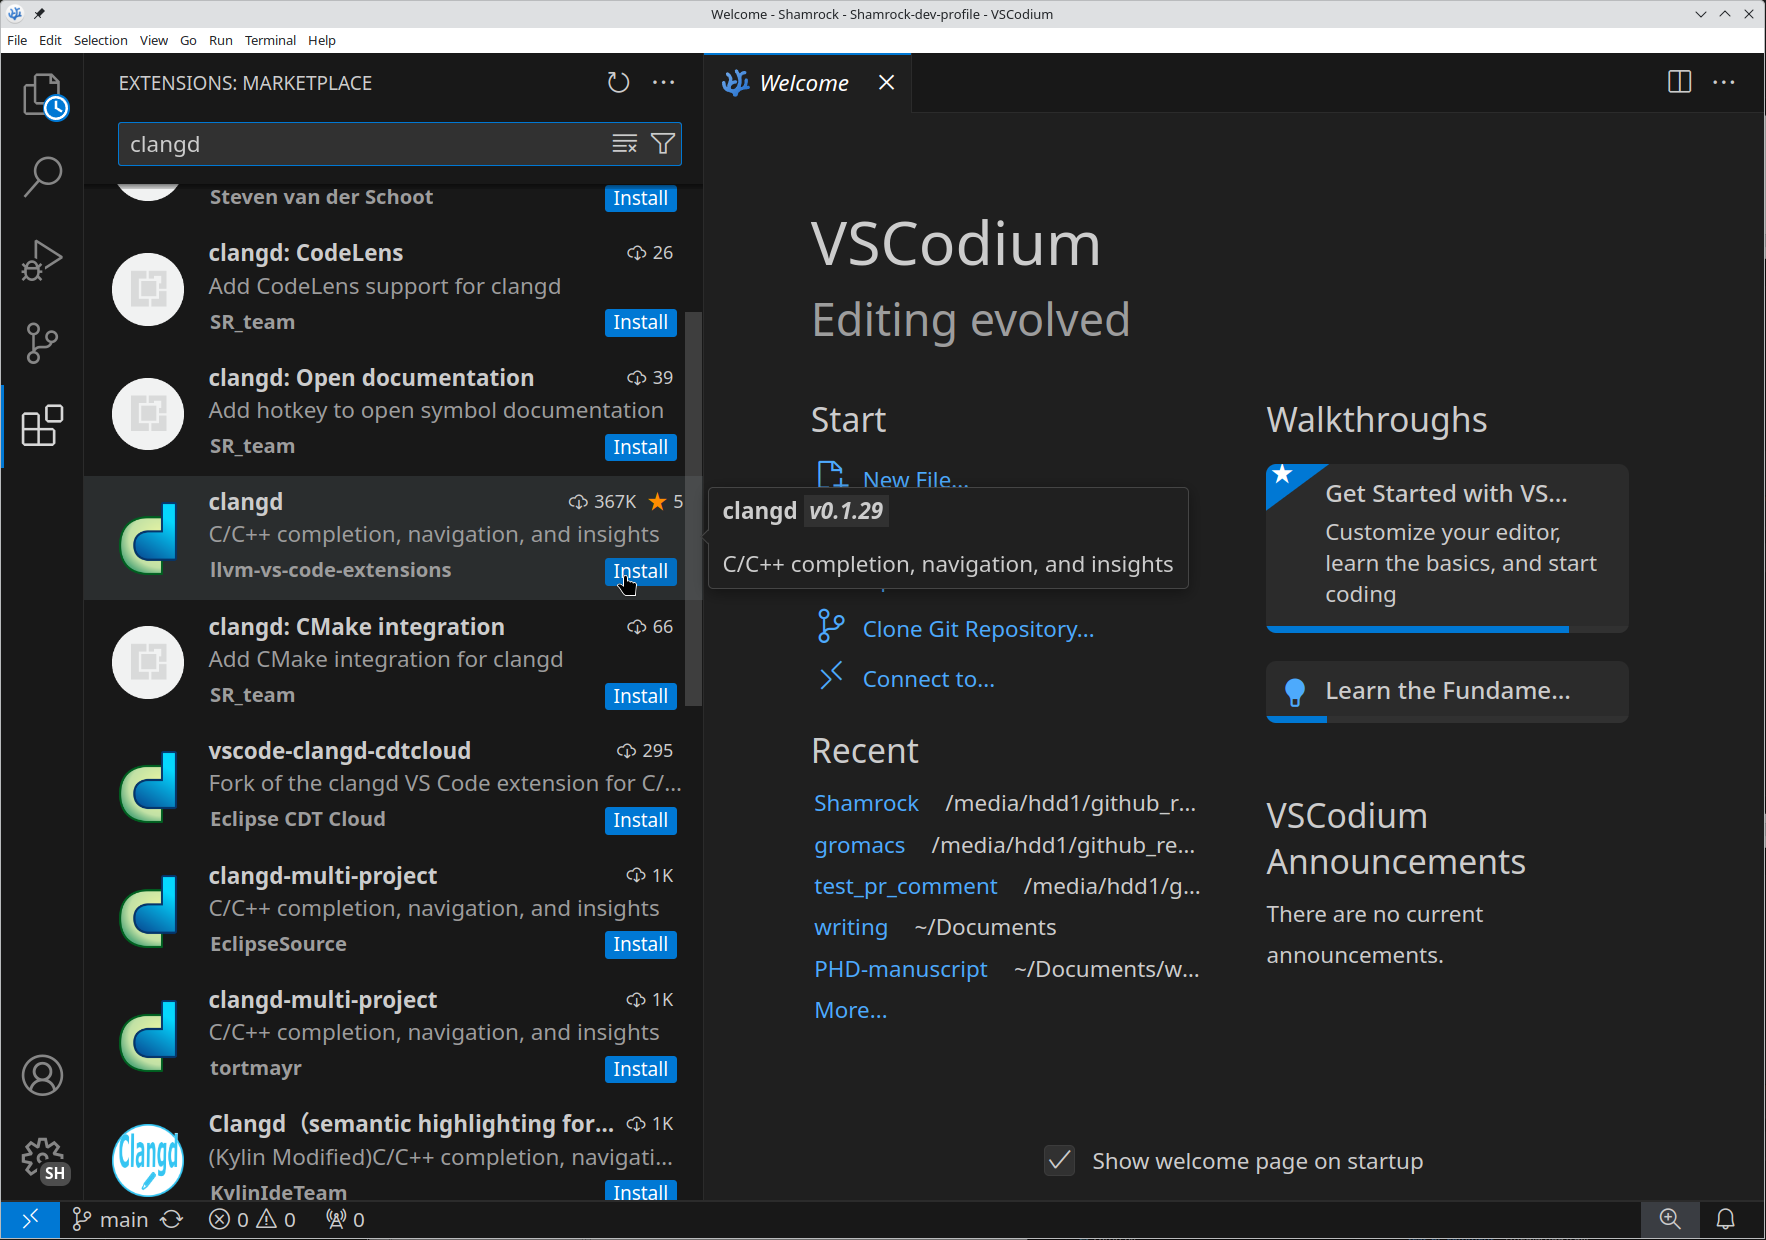Open Run and Debug view
Viewport: 1766px width, 1240px height.
pos(43,260)
